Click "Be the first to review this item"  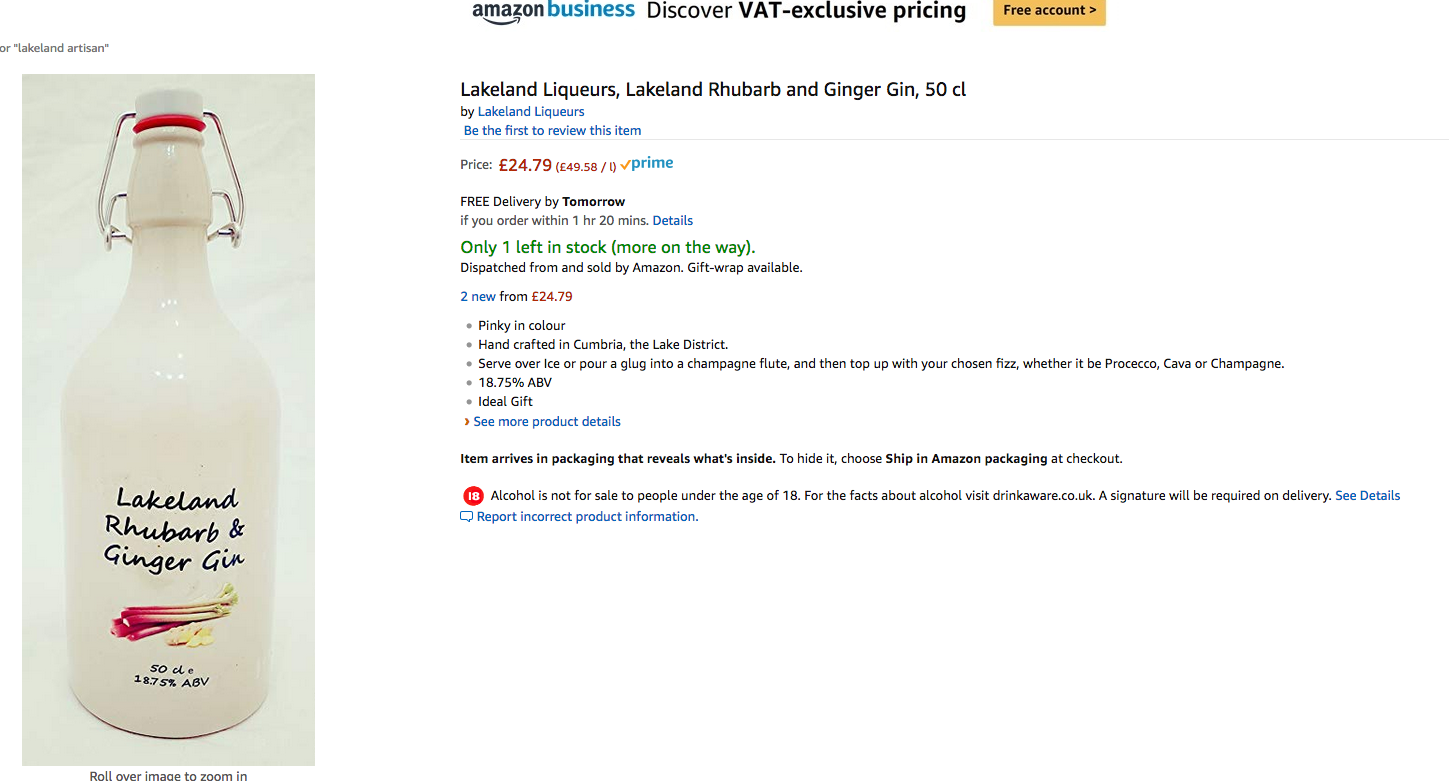tap(552, 131)
